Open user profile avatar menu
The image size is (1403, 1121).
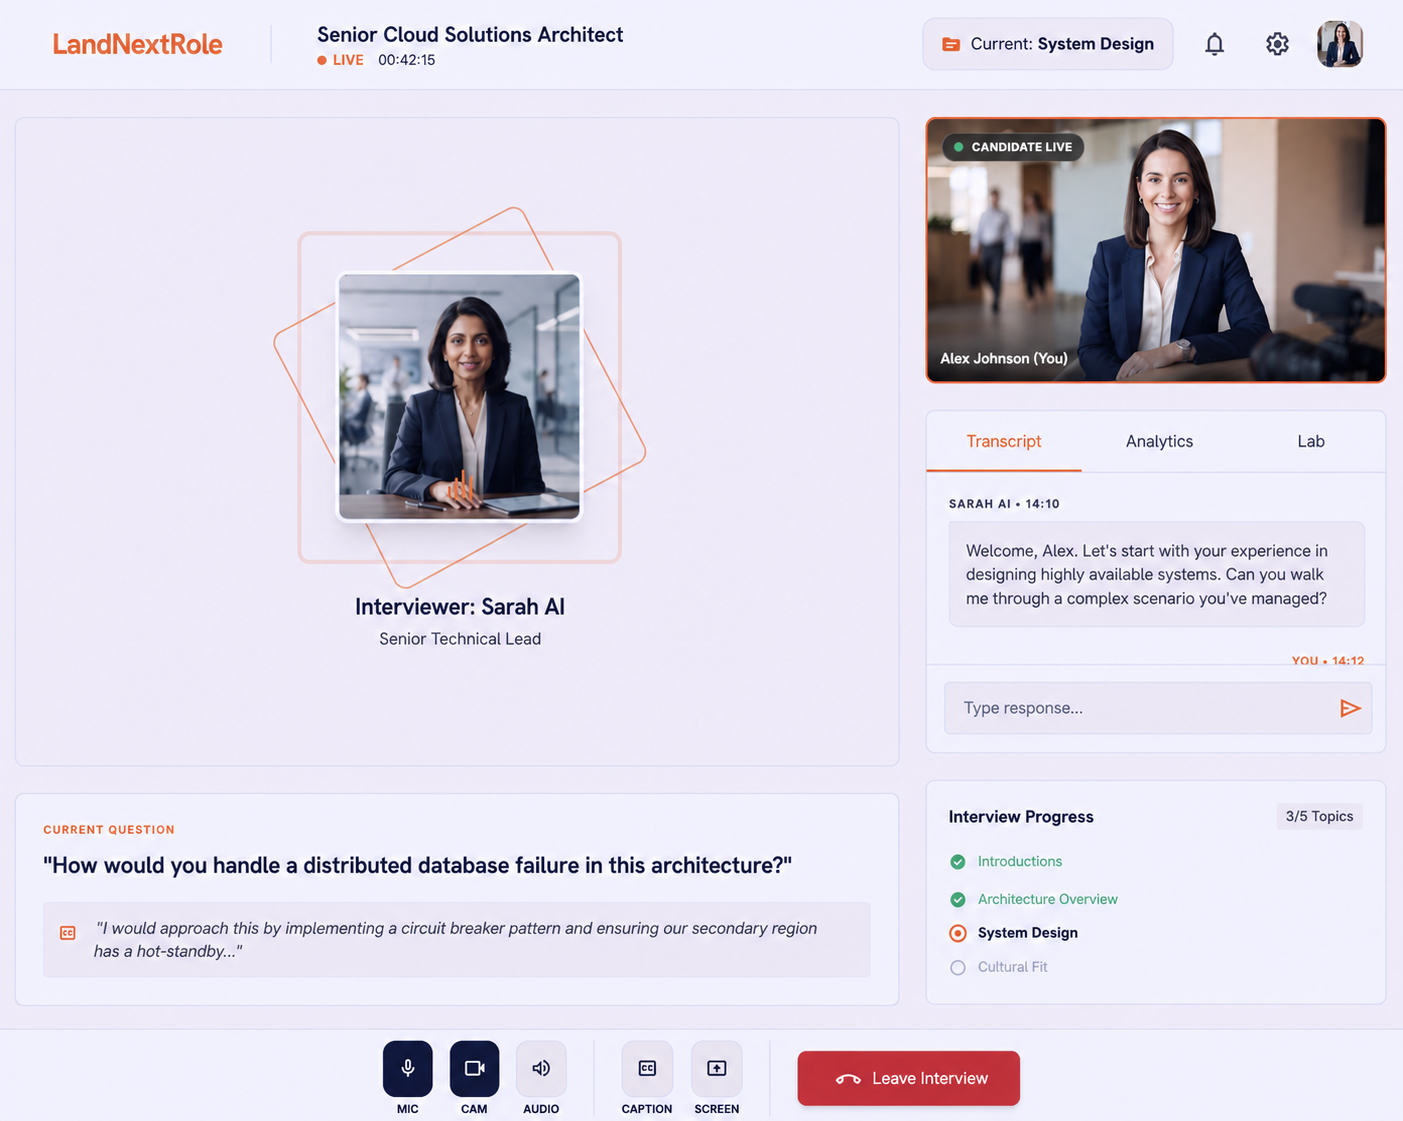pos(1340,44)
